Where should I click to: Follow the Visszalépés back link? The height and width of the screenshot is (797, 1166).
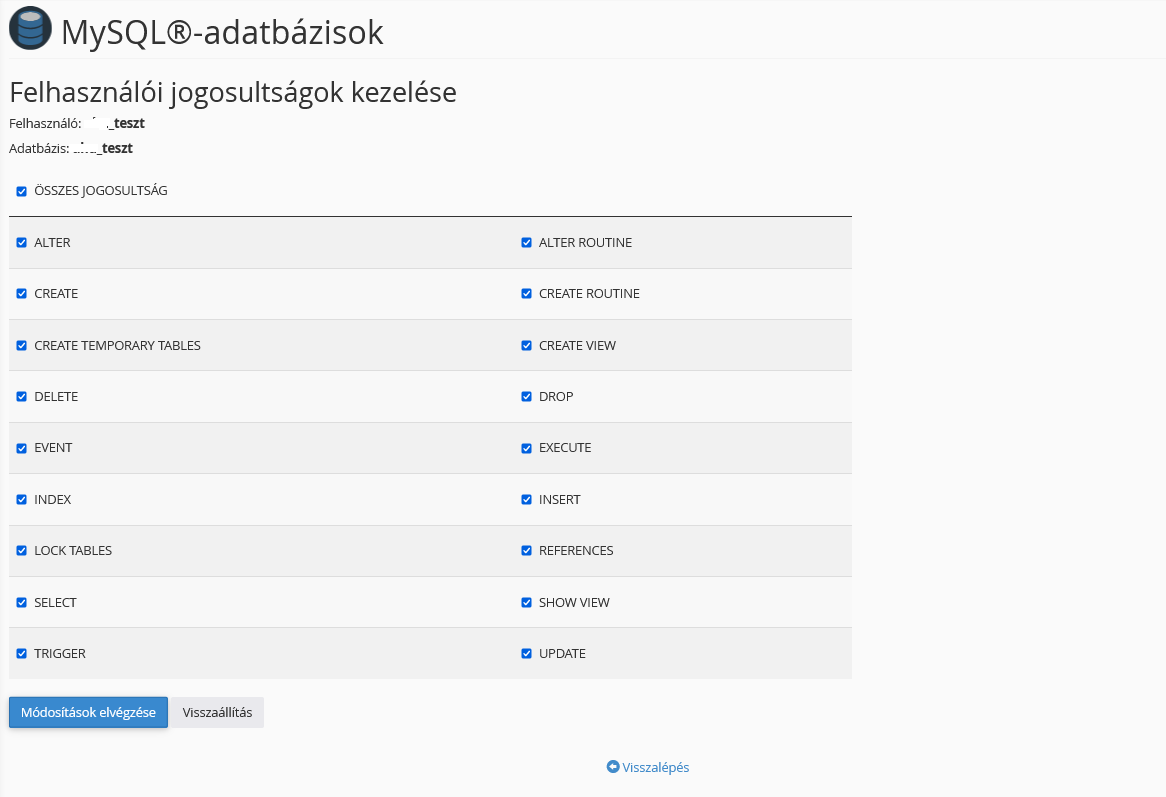coord(648,767)
